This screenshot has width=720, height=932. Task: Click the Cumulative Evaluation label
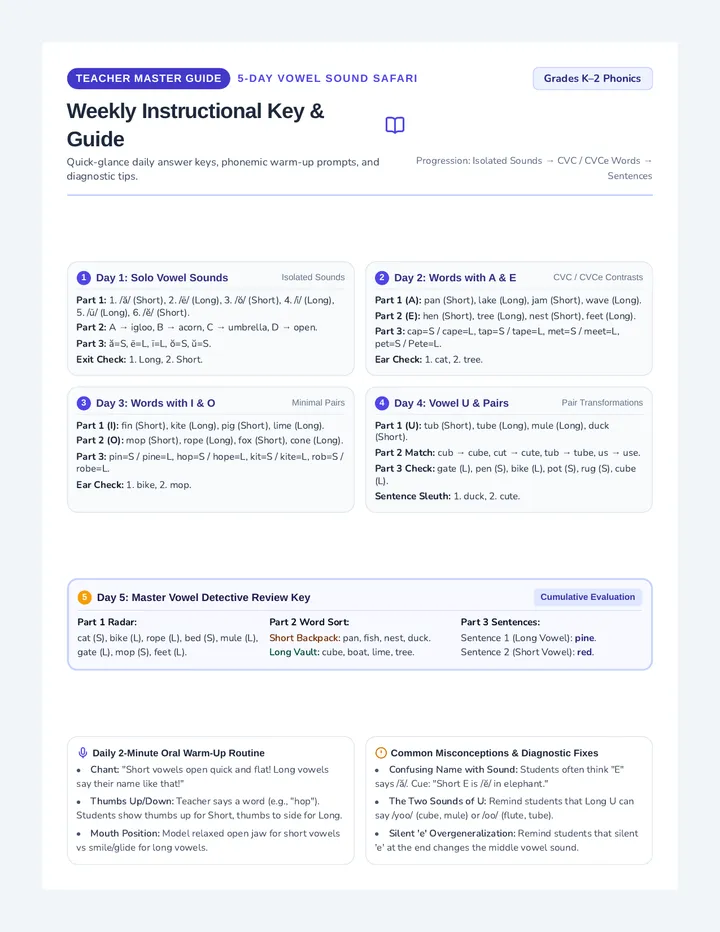tap(587, 597)
